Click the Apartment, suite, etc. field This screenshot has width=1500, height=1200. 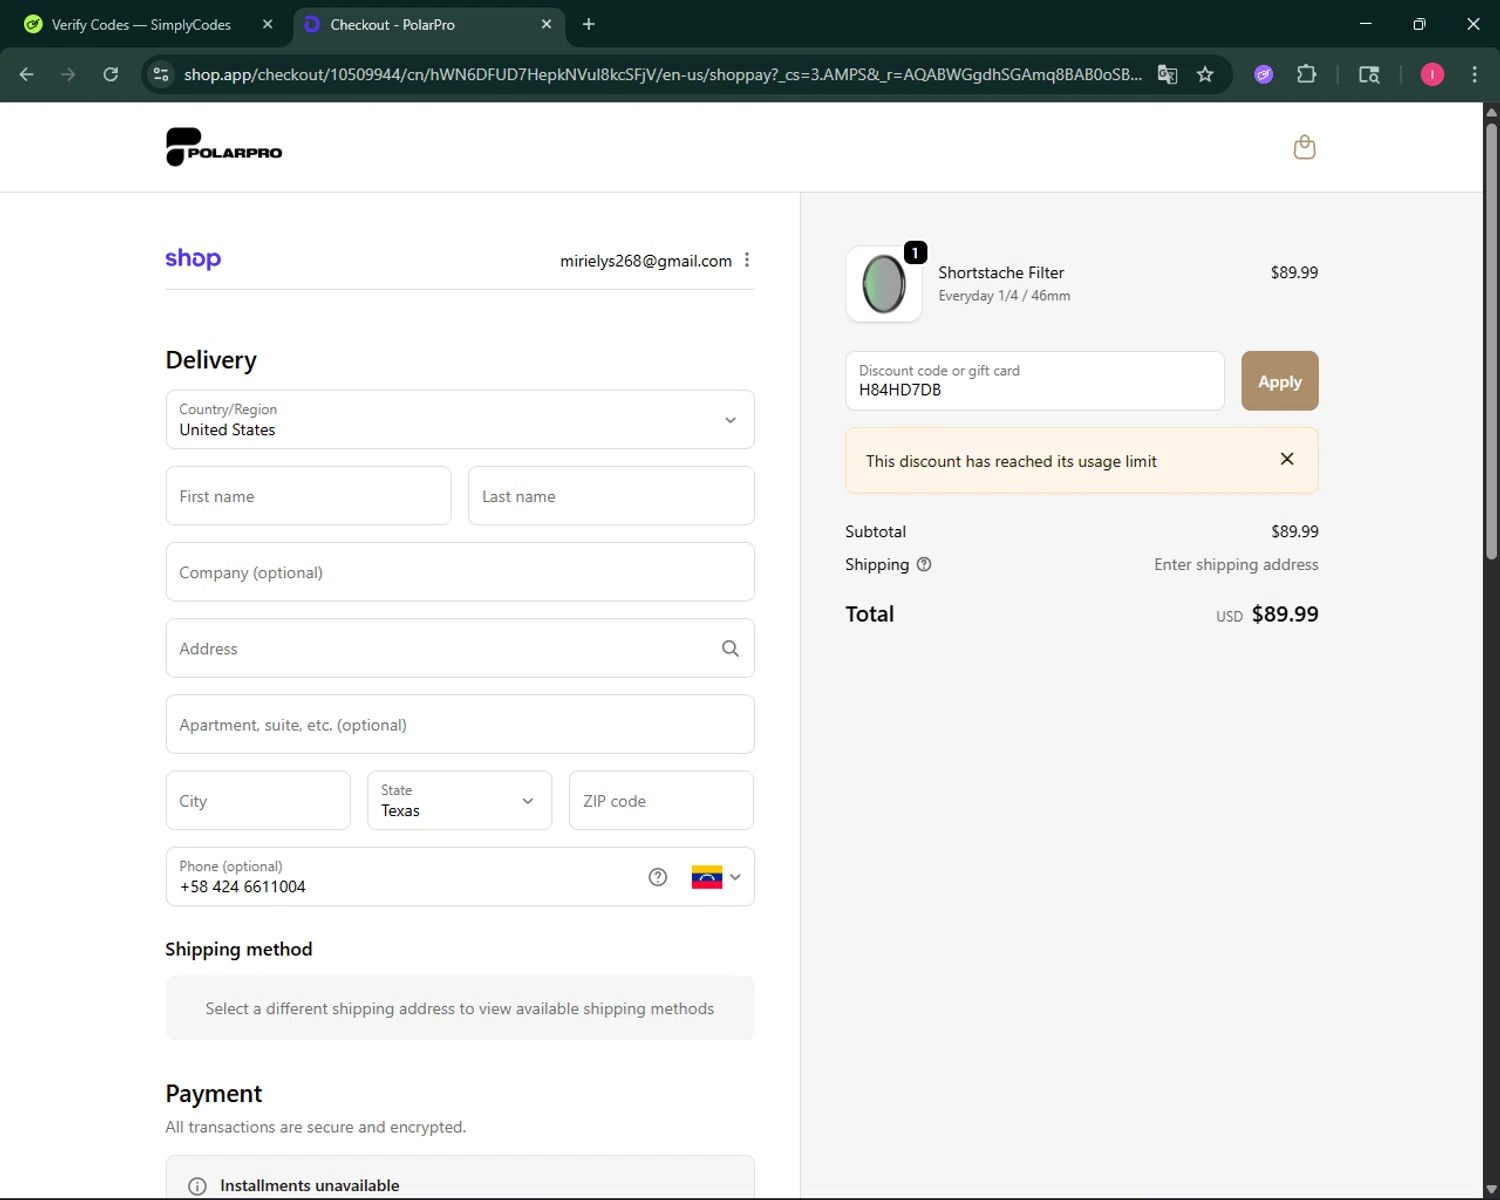click(x=460, y=724)
